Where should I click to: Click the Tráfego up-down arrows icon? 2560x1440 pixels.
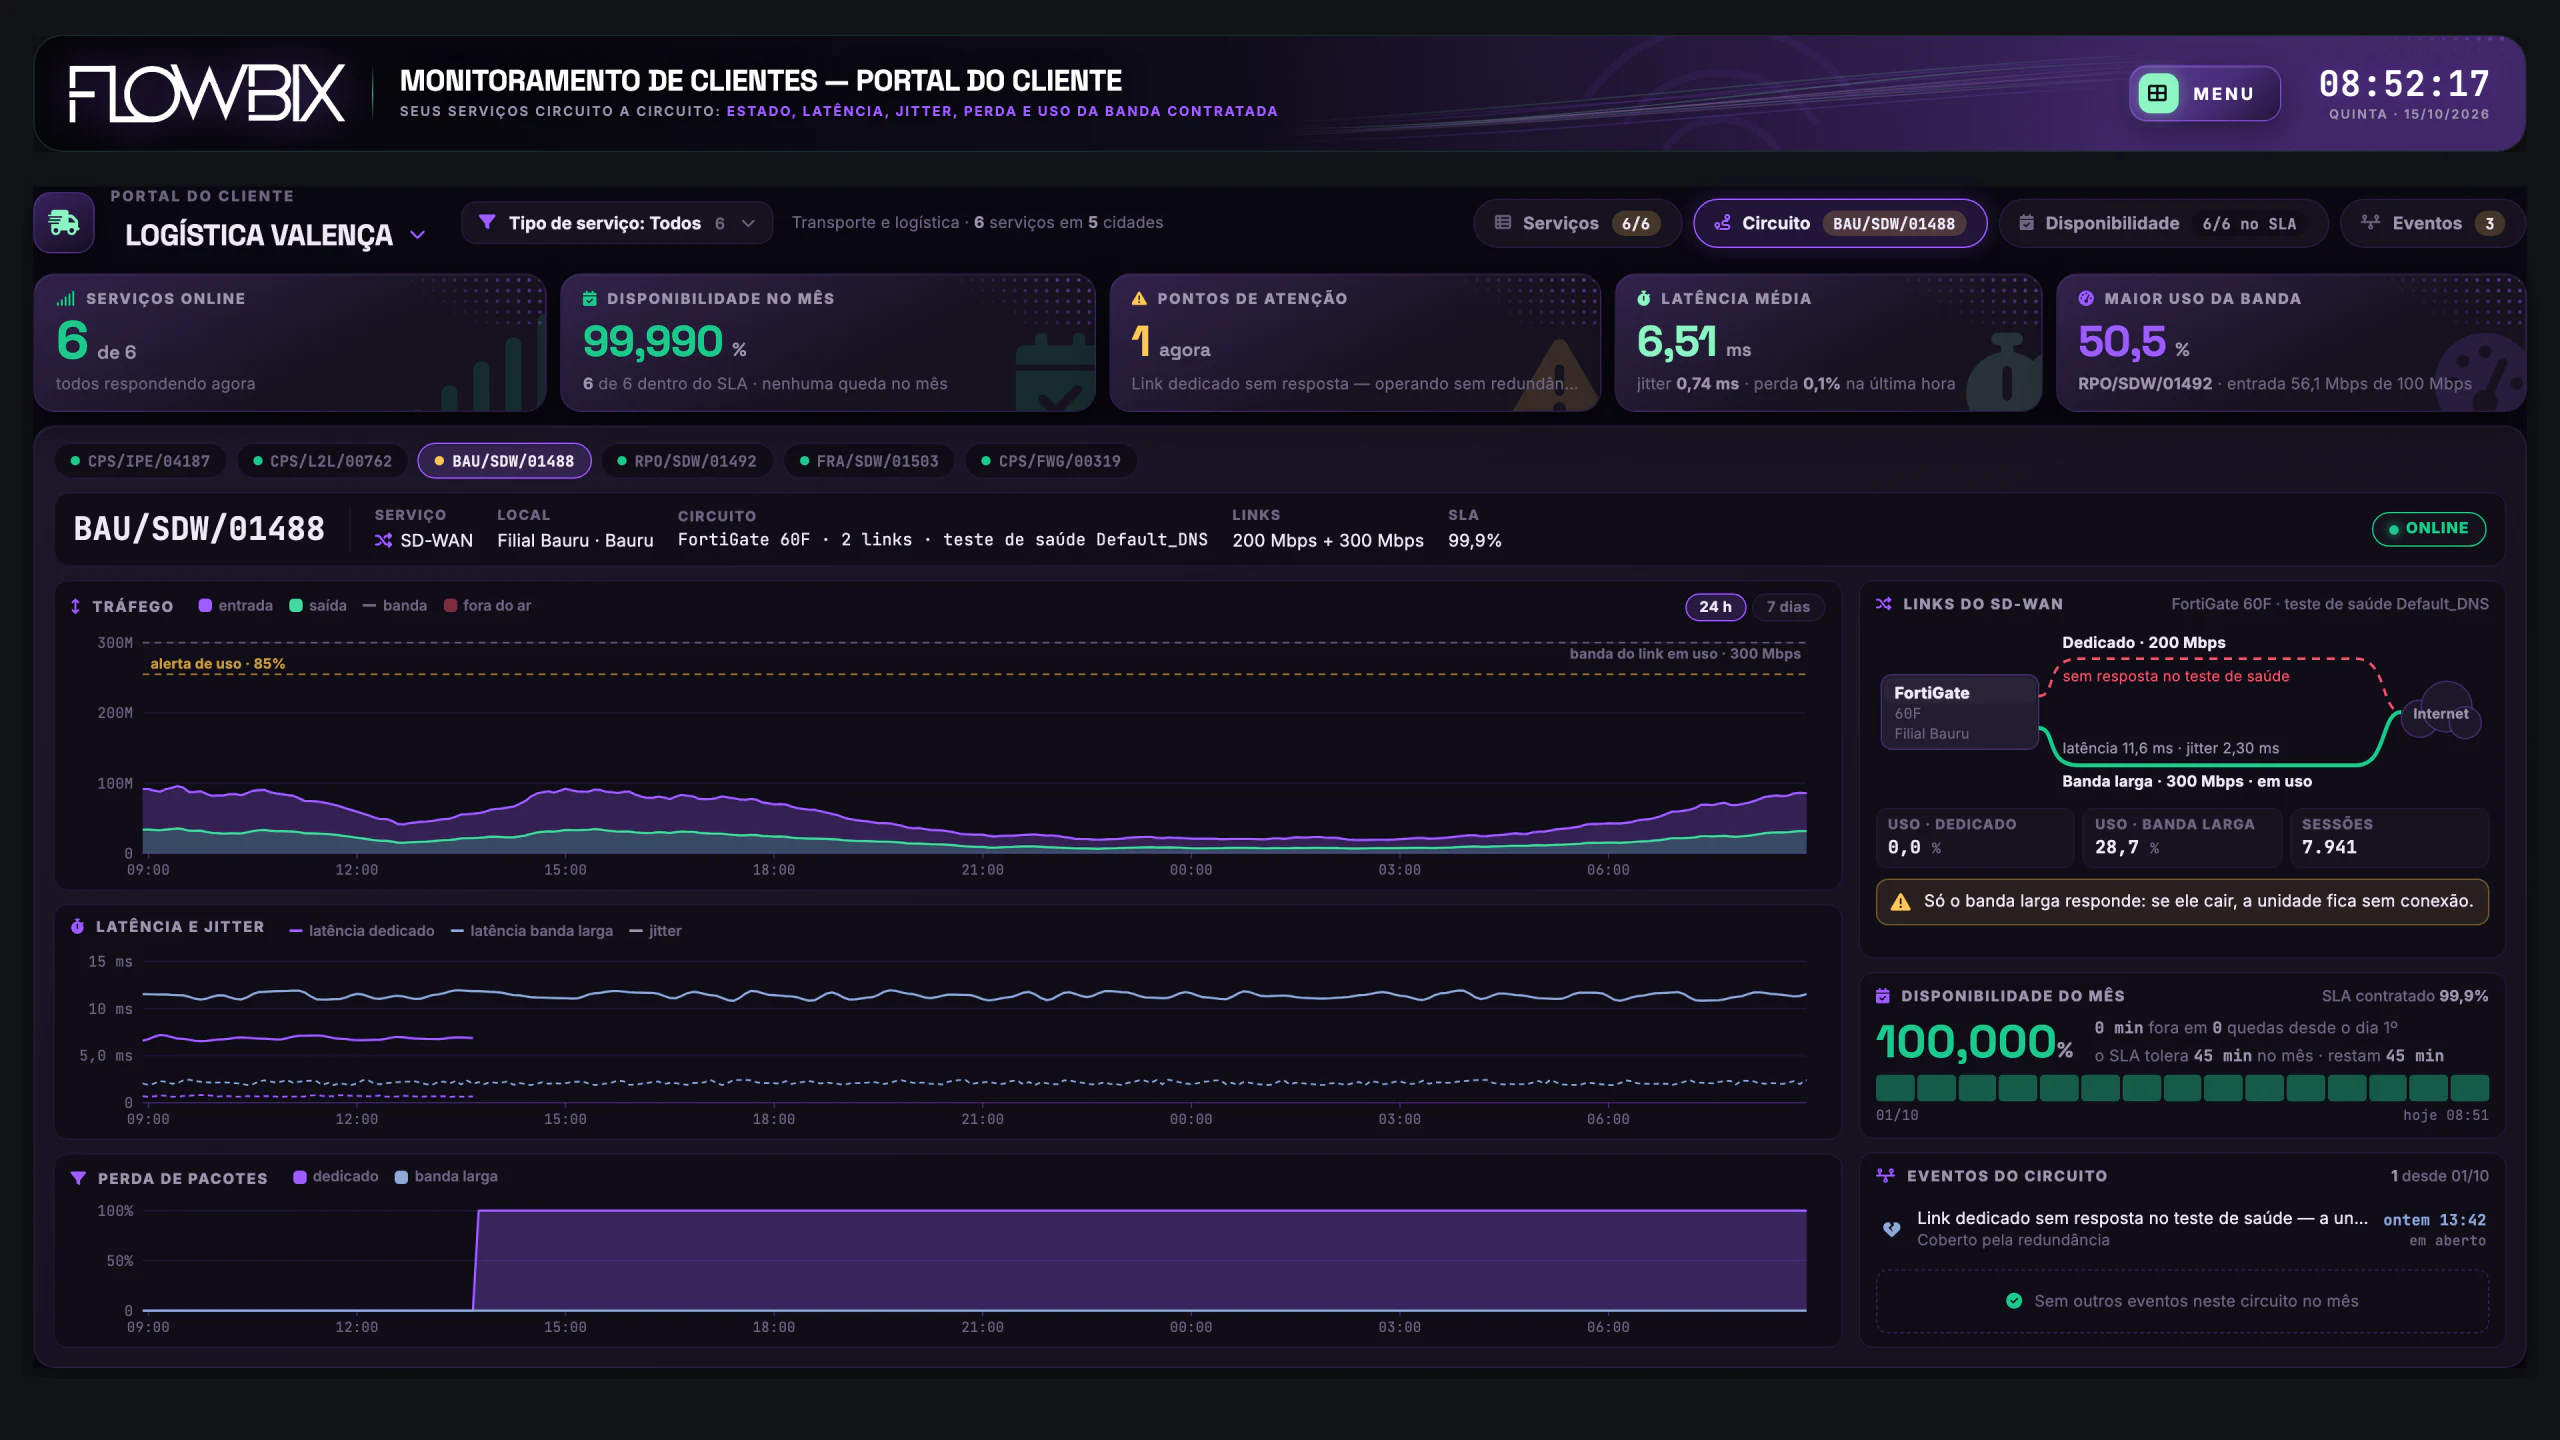tap(75, 606)
